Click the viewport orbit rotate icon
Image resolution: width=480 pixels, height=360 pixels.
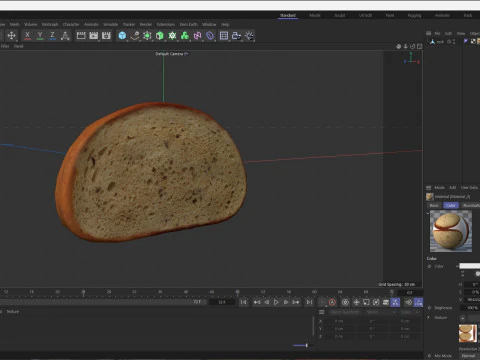[x=413, y=46]
